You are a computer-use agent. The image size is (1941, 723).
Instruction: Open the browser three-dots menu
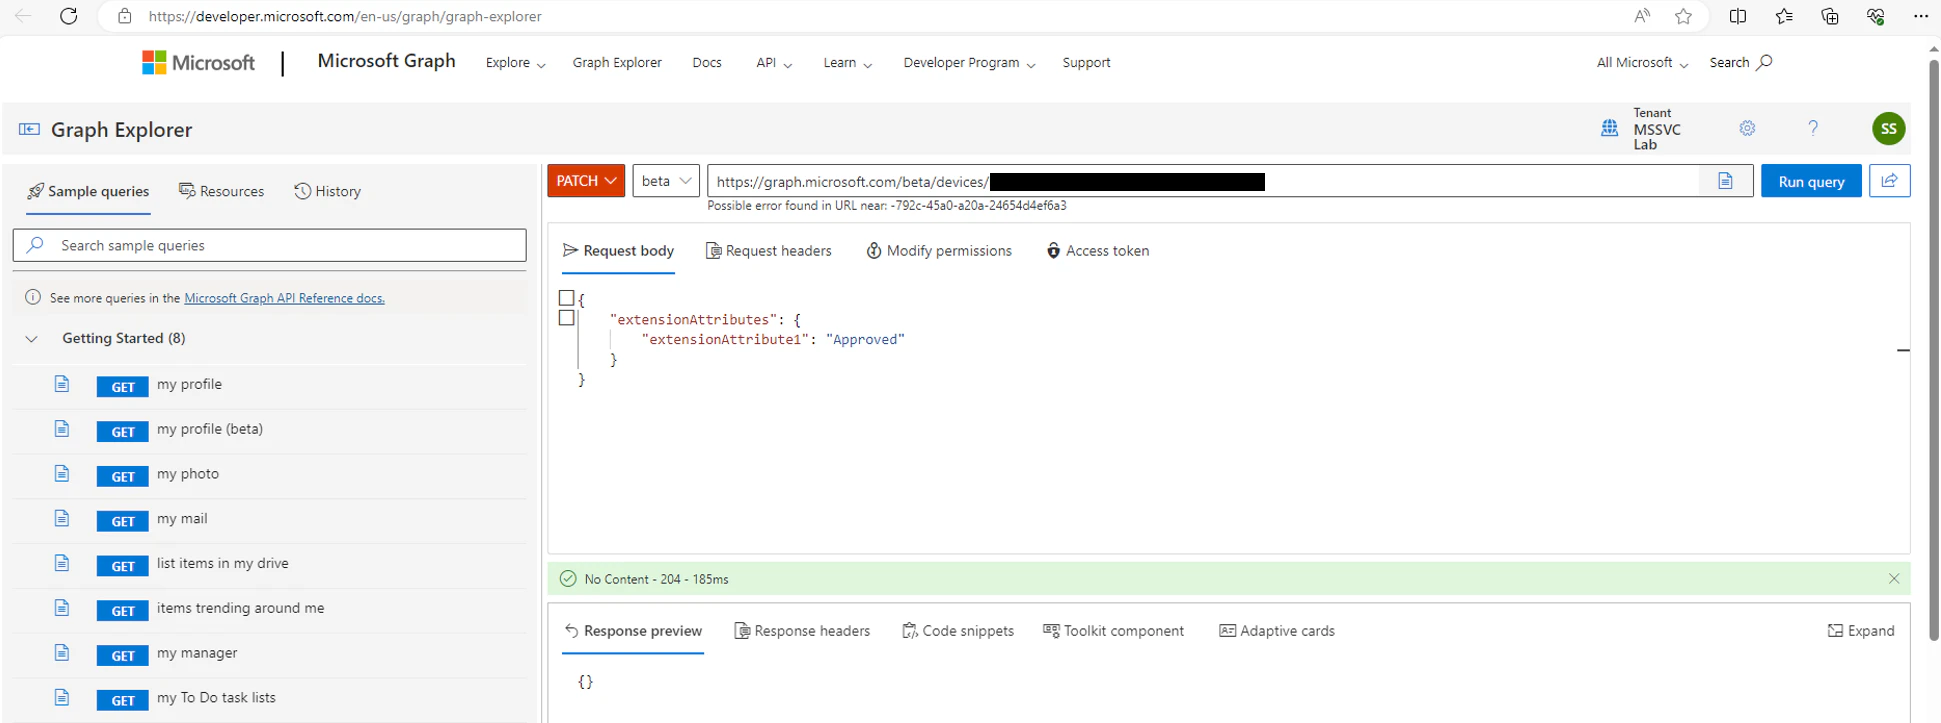[1920, 16]
